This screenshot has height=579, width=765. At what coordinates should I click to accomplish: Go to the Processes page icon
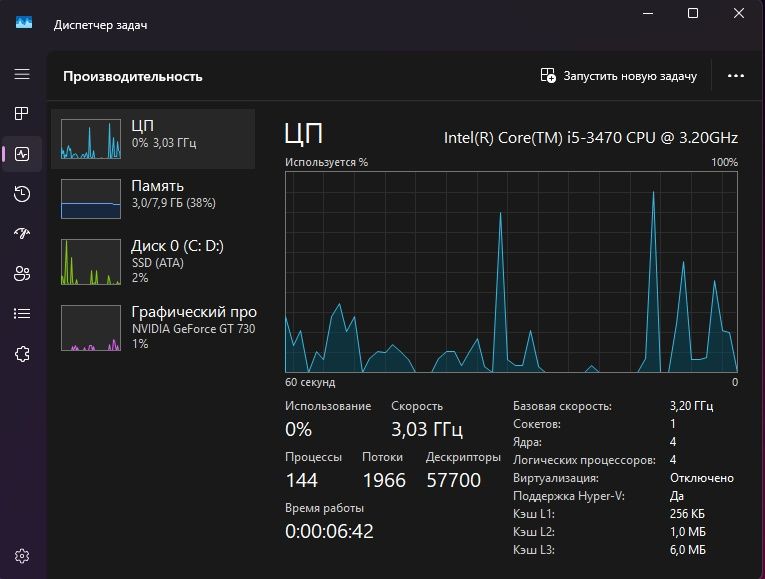(22, 114)
